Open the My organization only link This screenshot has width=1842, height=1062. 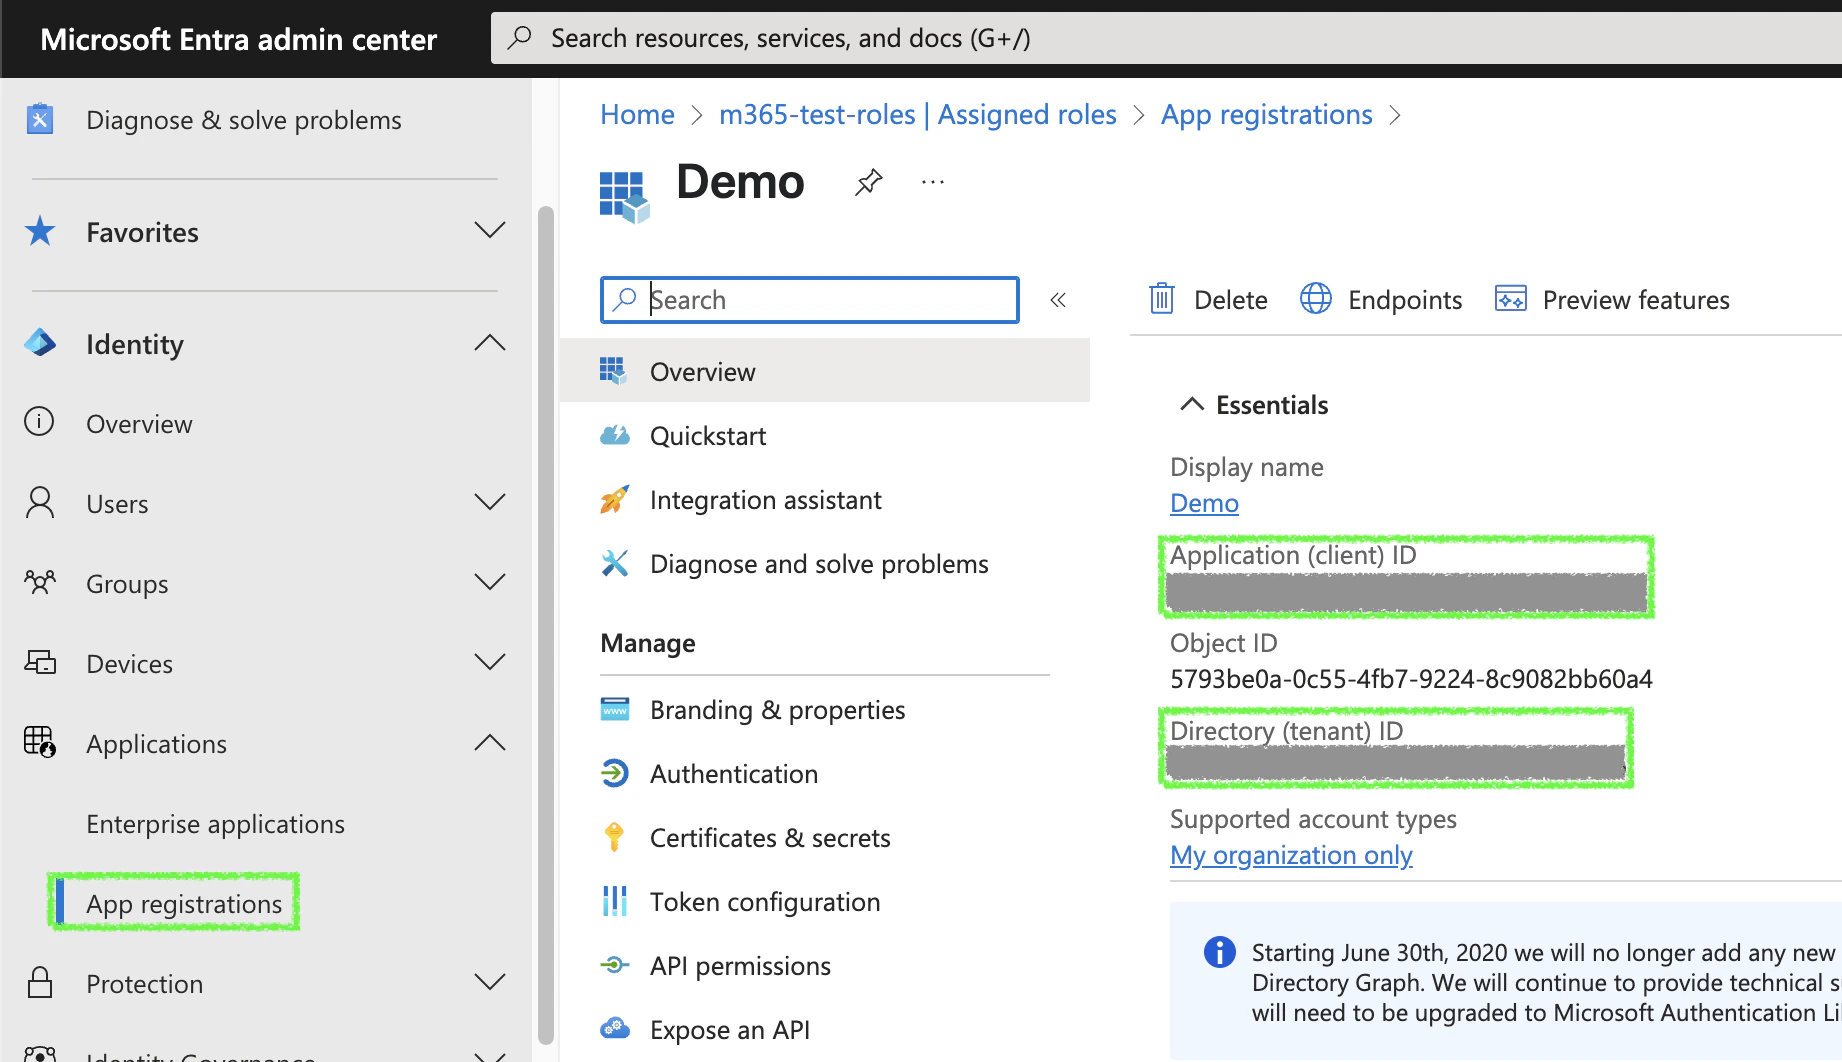[x=1290, y=855]
